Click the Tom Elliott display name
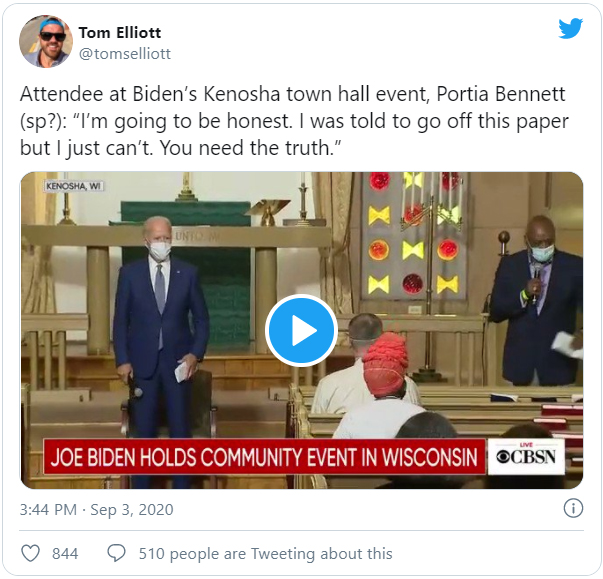The height and width of the screenshot is (579, 603). 120,33
